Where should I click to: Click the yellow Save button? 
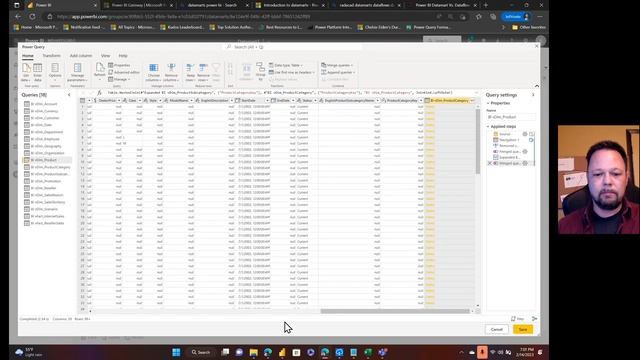(x=523, y=329)
